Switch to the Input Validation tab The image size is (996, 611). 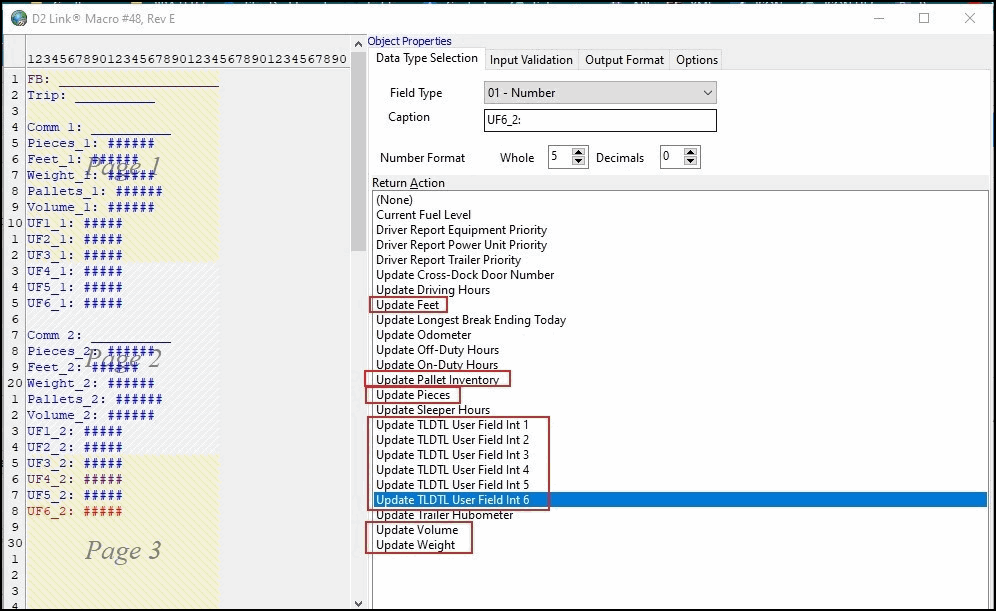pyautogui.click(x=531, y=60)
